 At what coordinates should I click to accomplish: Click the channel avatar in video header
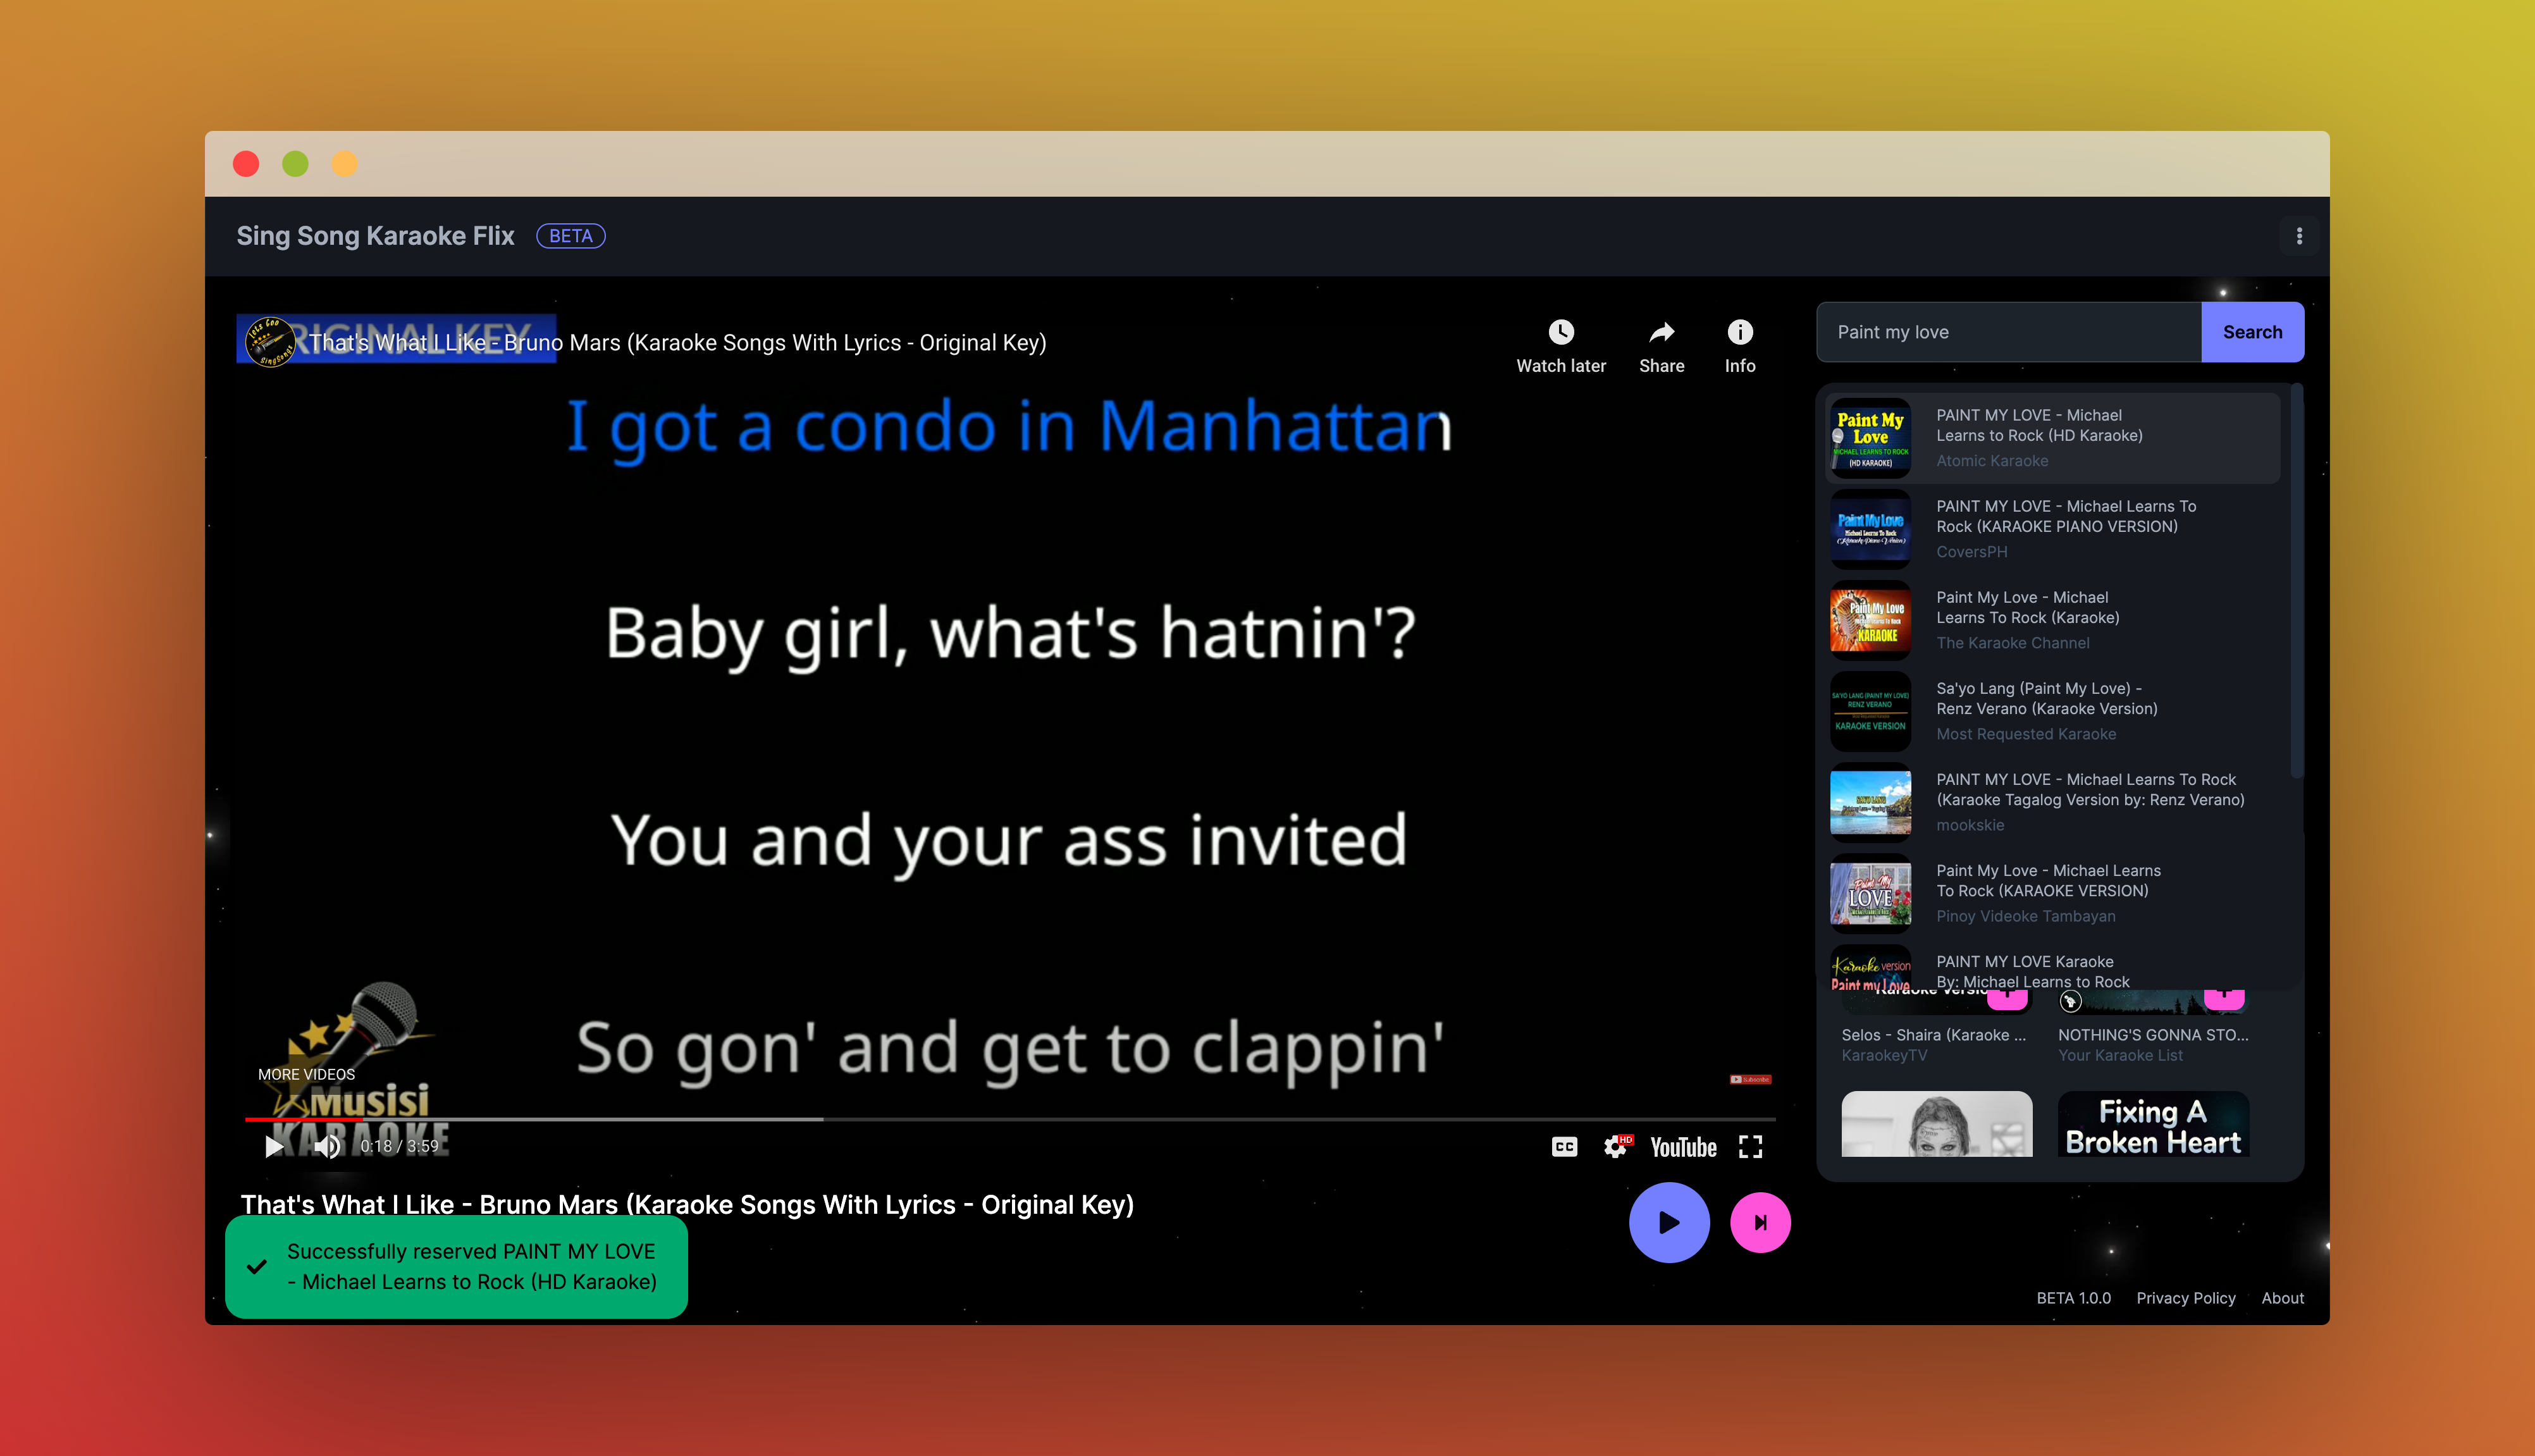pyautogui.click(x=270, y=342)
